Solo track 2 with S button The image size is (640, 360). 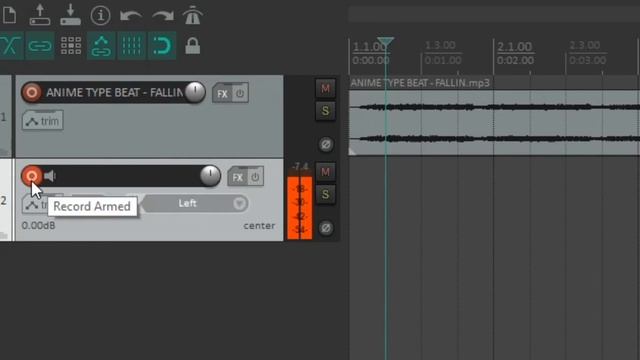[325, 194]
